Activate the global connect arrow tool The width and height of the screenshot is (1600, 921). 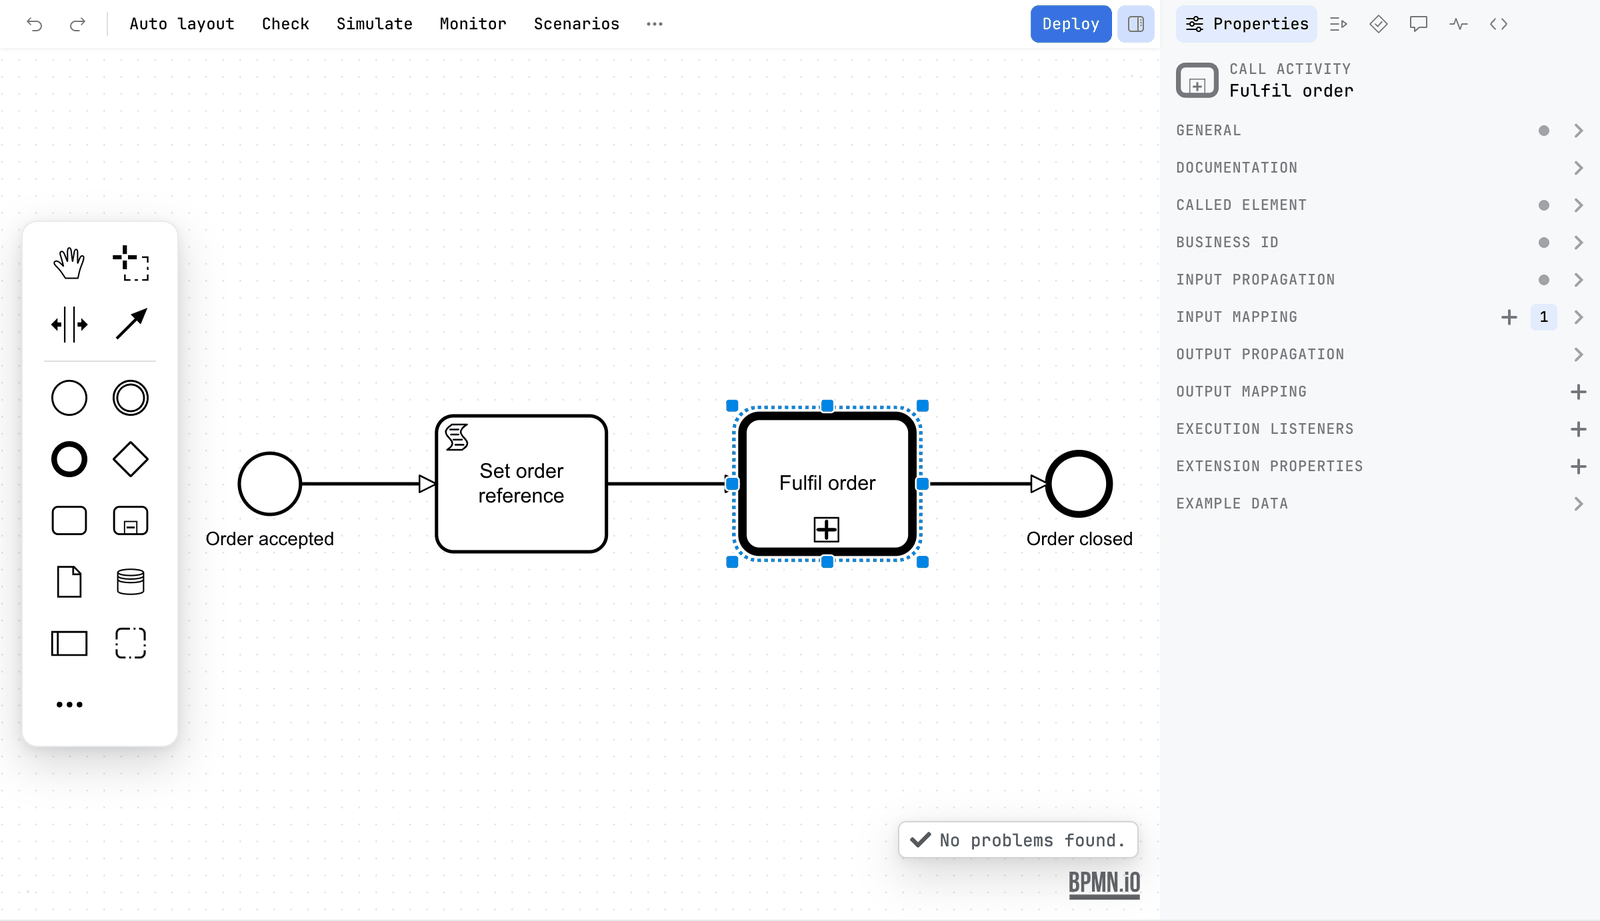(131, 325)
